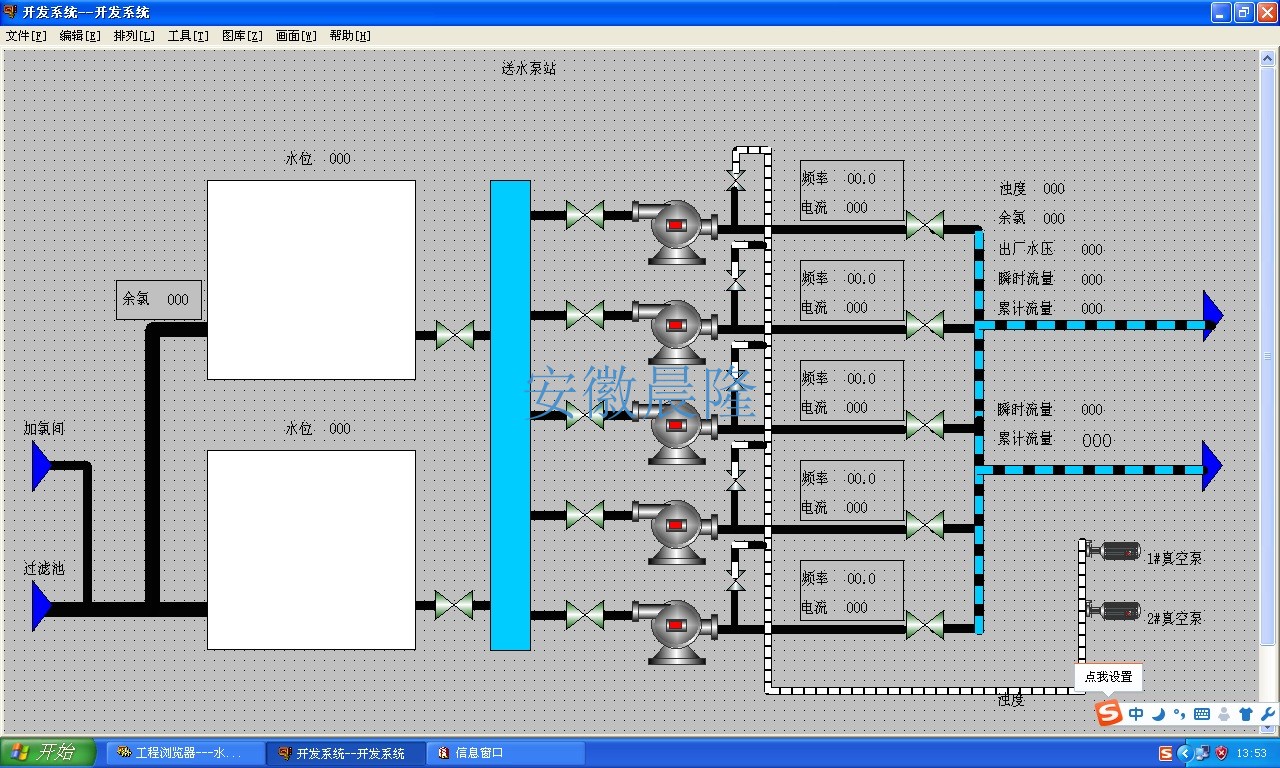Image resolution: width=1280 pixels, height=768 pixels.
Task: Select outlet valve on second pump line
Action: (925, 325)
